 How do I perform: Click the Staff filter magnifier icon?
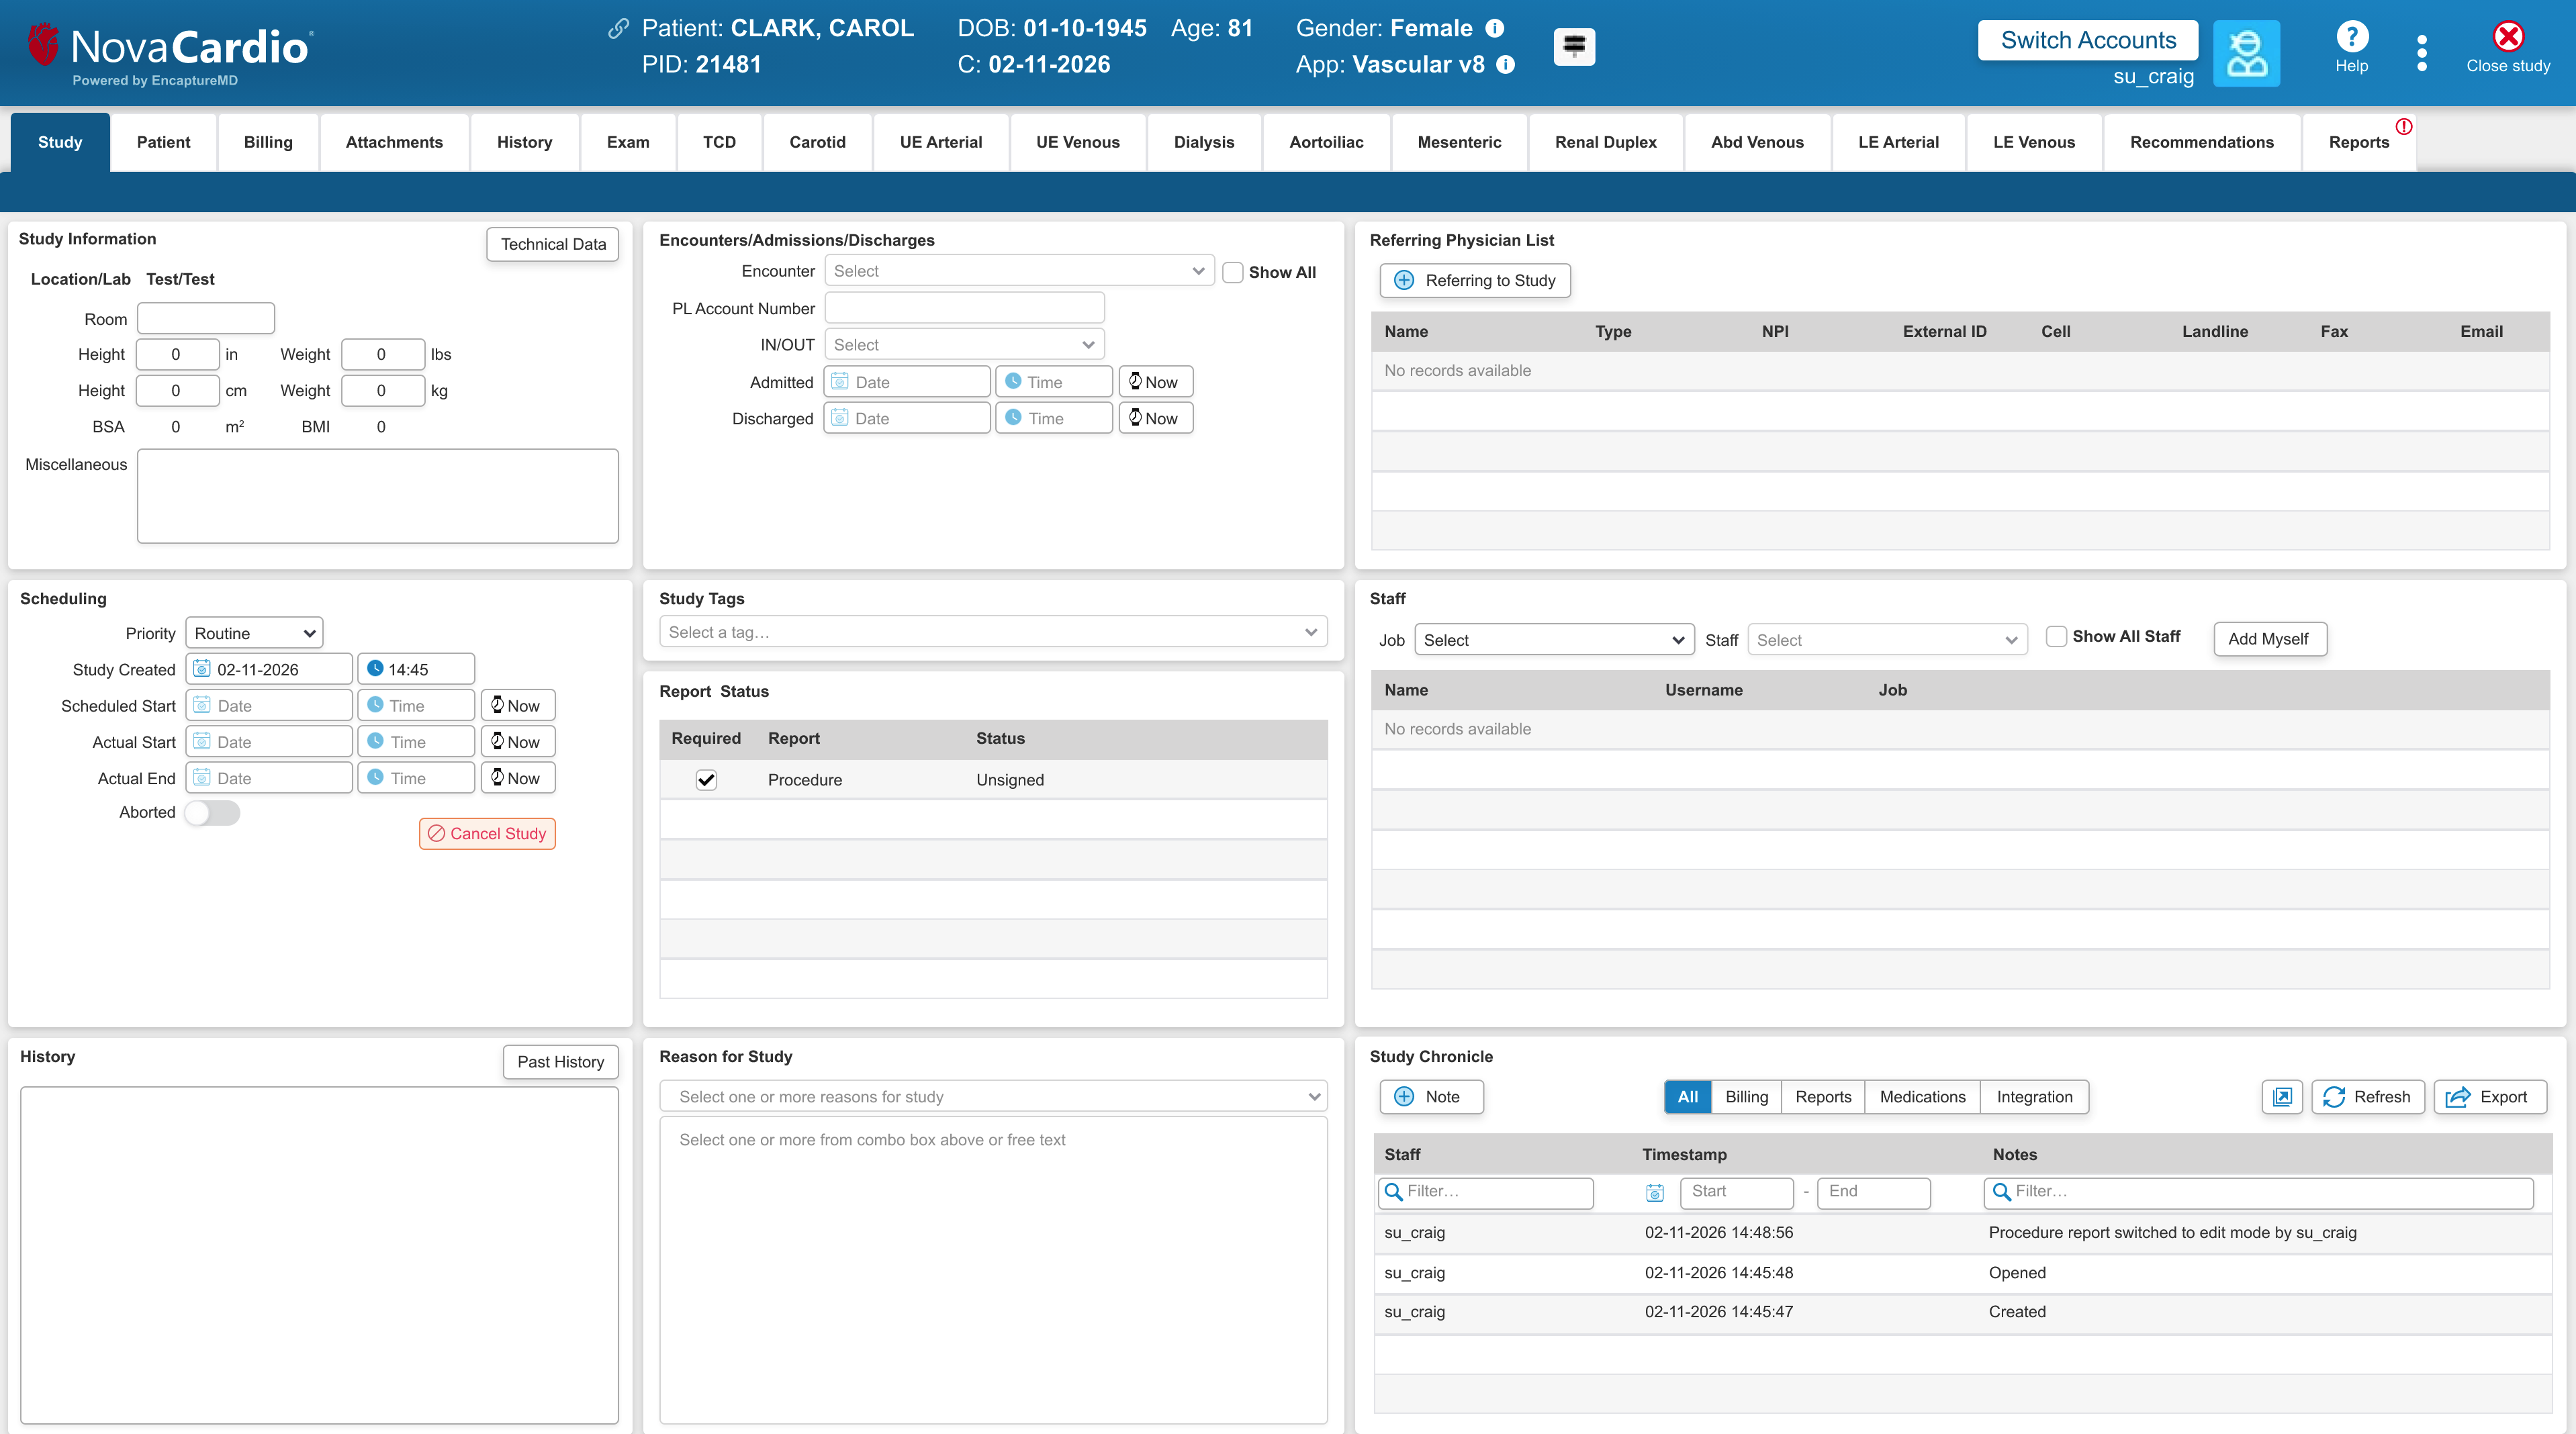click(1393, 1192)
